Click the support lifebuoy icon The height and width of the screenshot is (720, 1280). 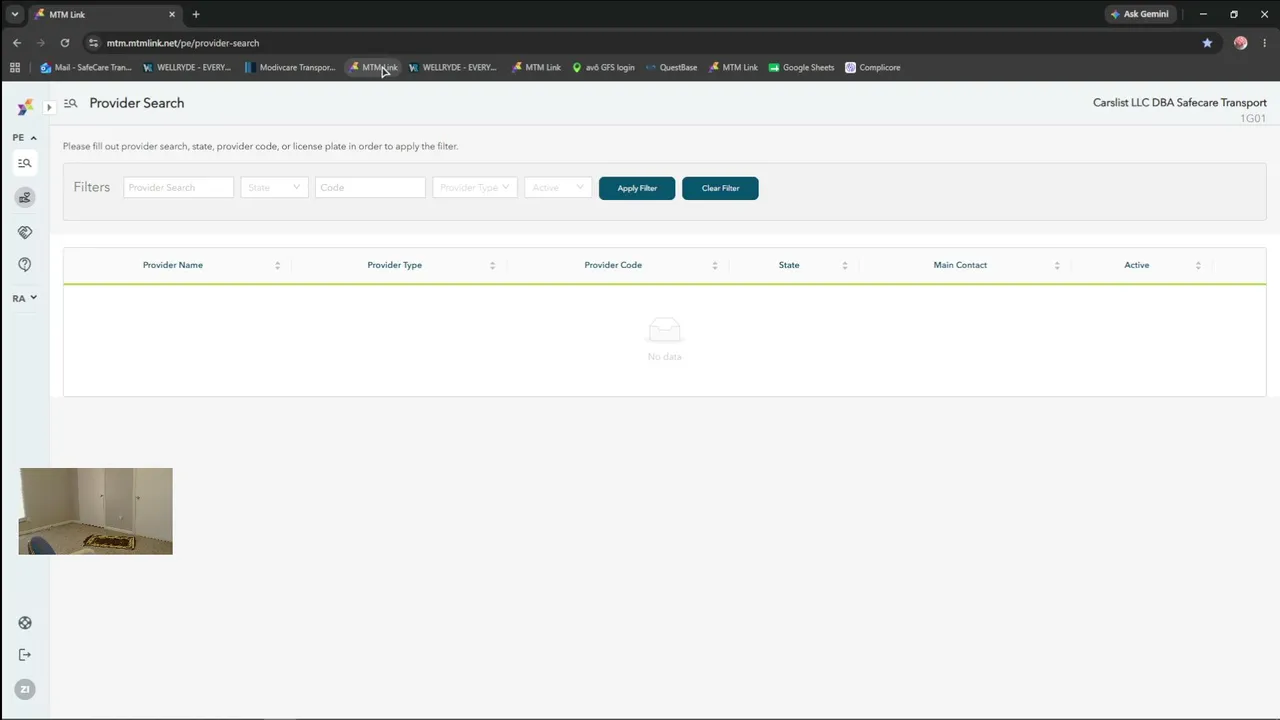(25, 623)
